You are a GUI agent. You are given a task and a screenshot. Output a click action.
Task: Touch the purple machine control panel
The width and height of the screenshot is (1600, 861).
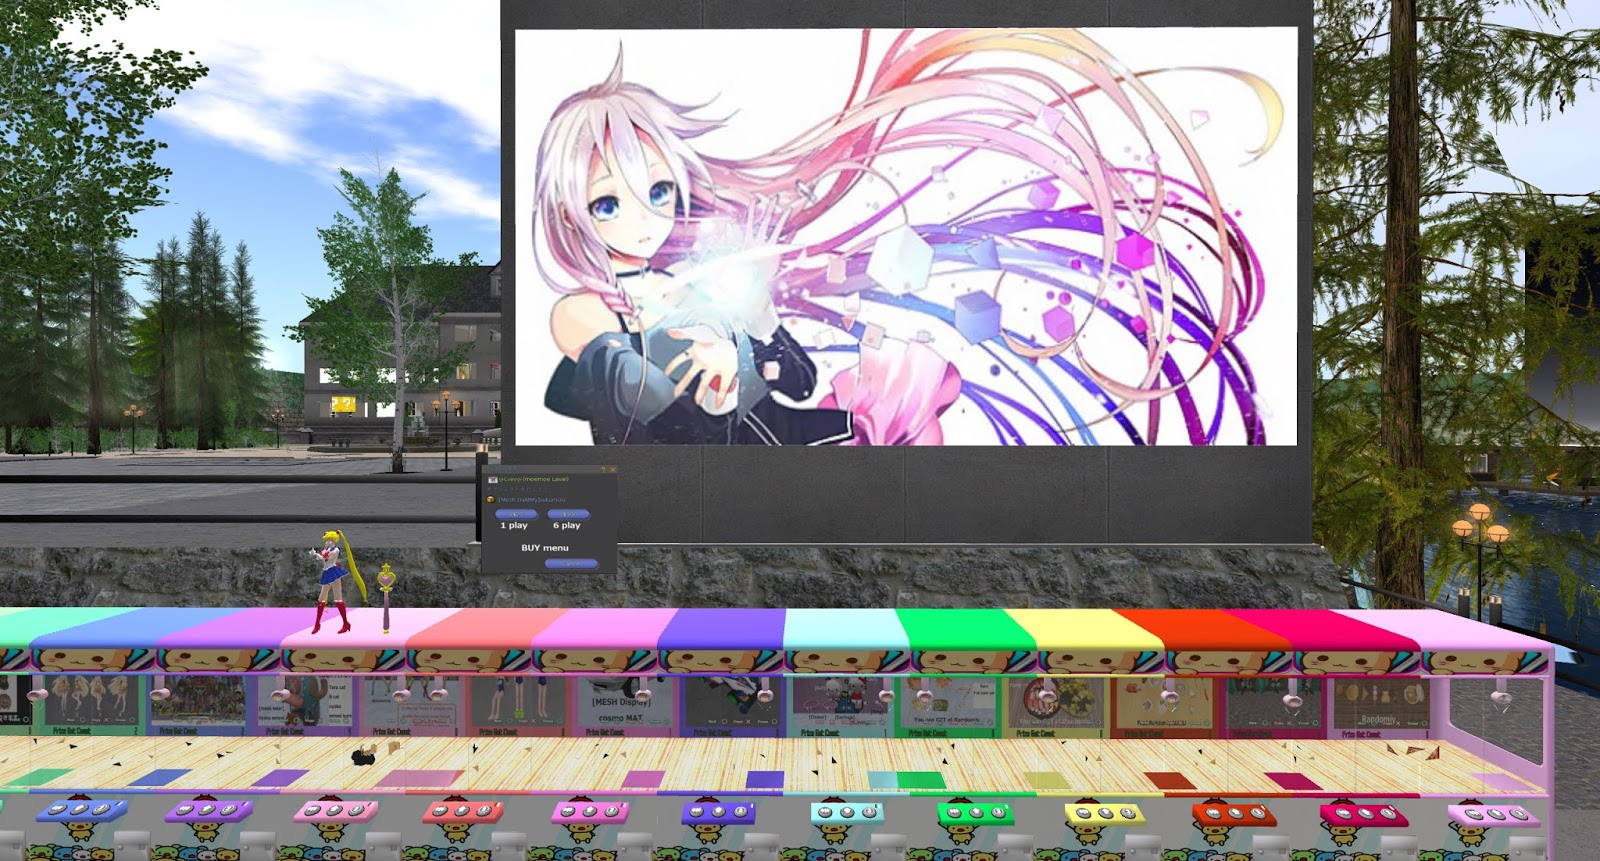click(x=209, y=809)
